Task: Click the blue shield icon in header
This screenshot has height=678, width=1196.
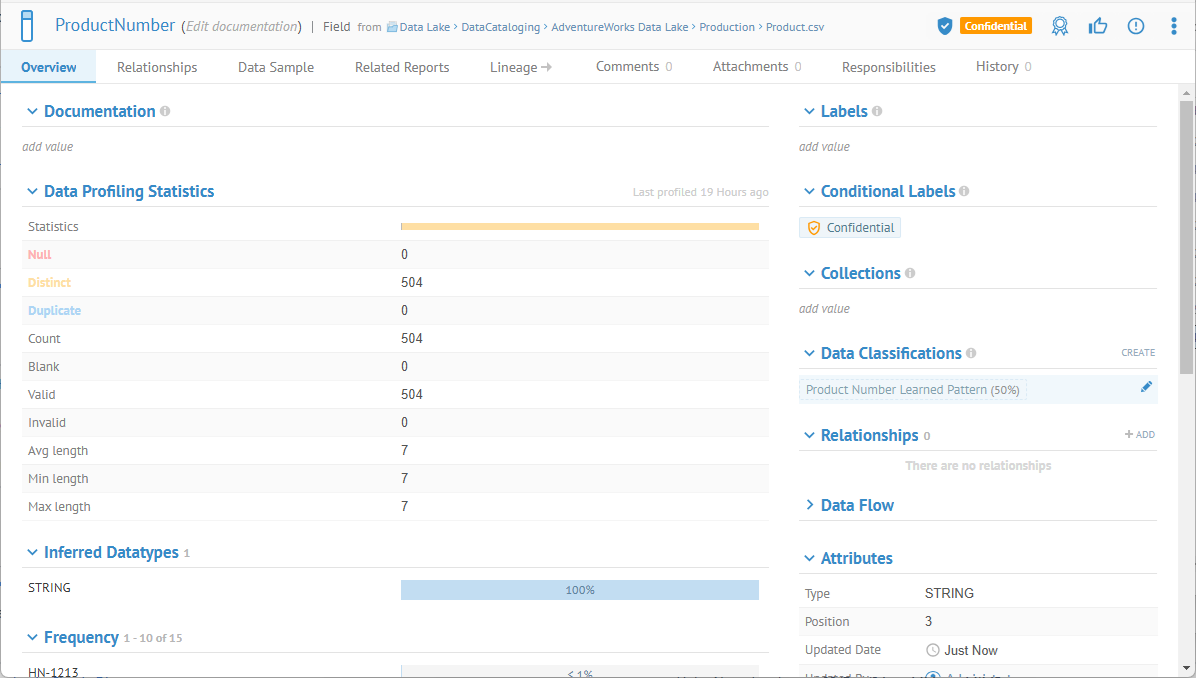Action: click(x=944, y=27)
